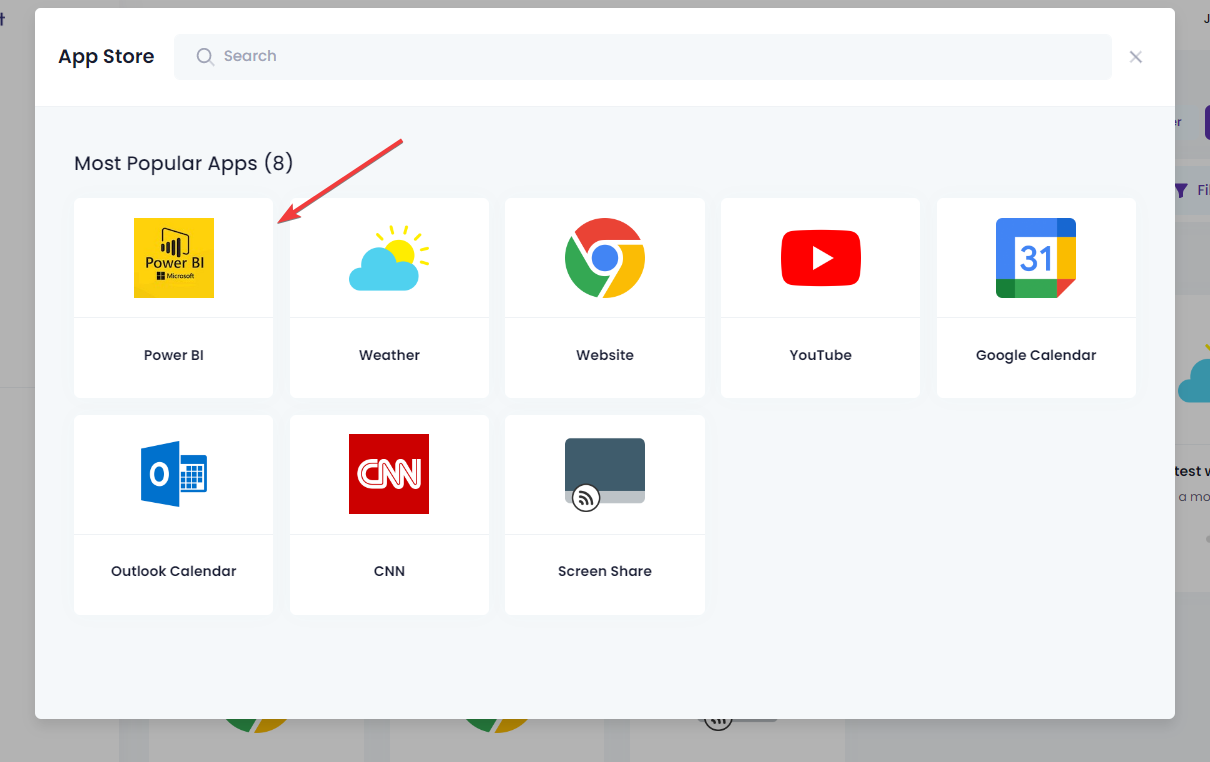Select the "Website" app label

coord(605,355)
